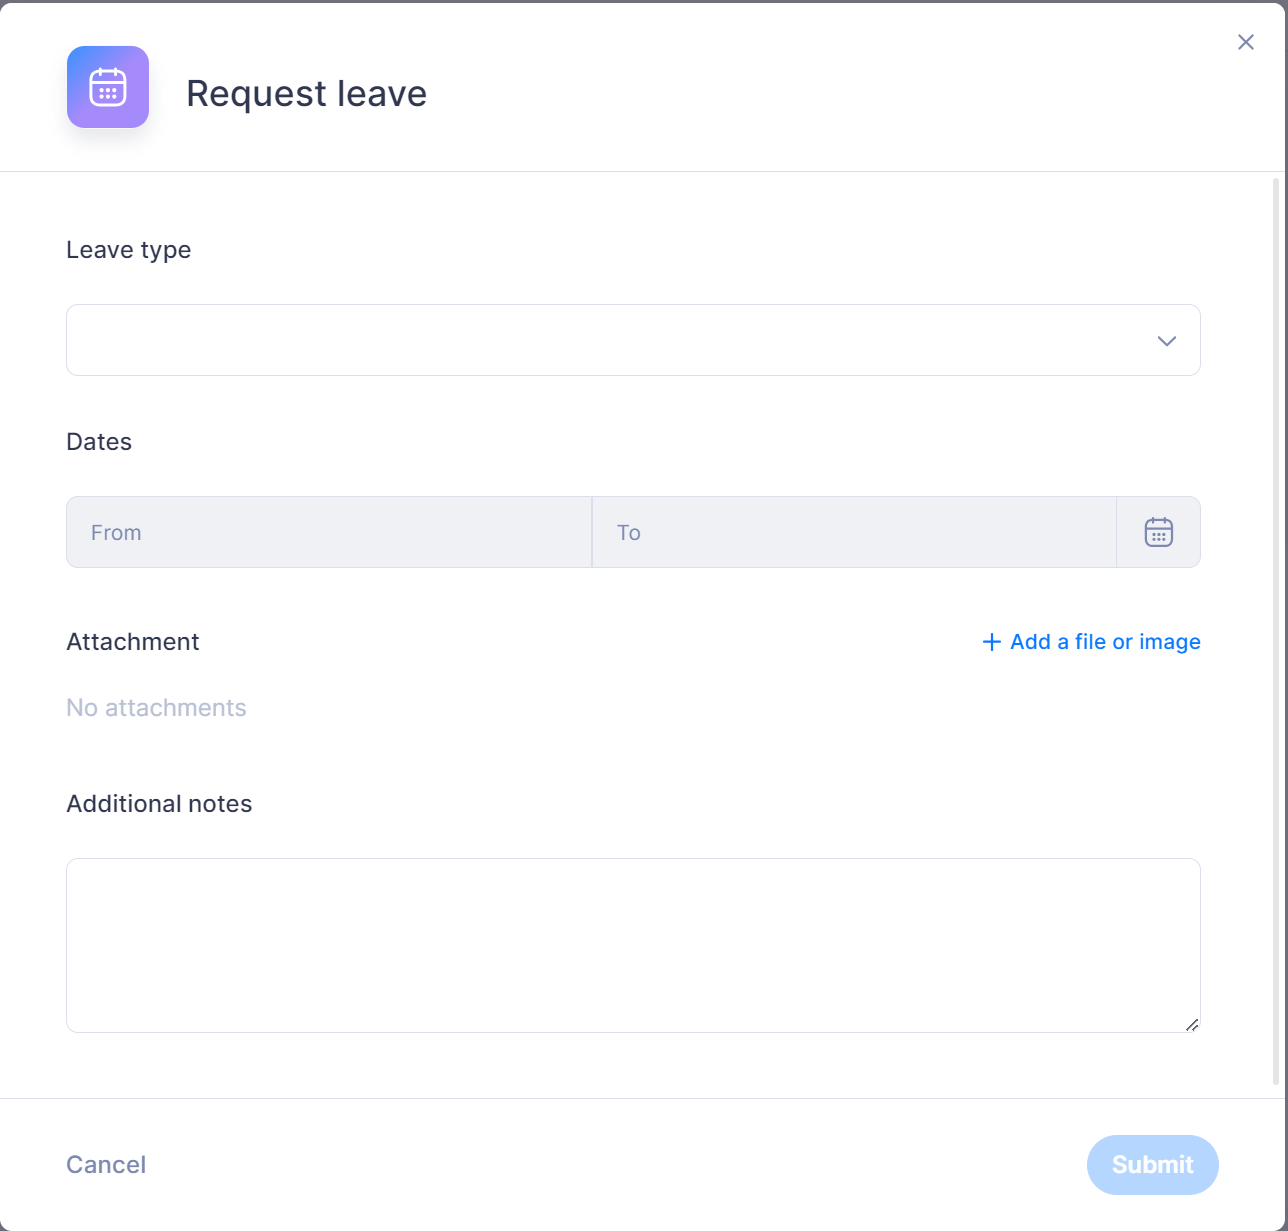The width and height of the screenshot is (1288, 1231).
Task: Select the To date field
Action: (854, 532)
